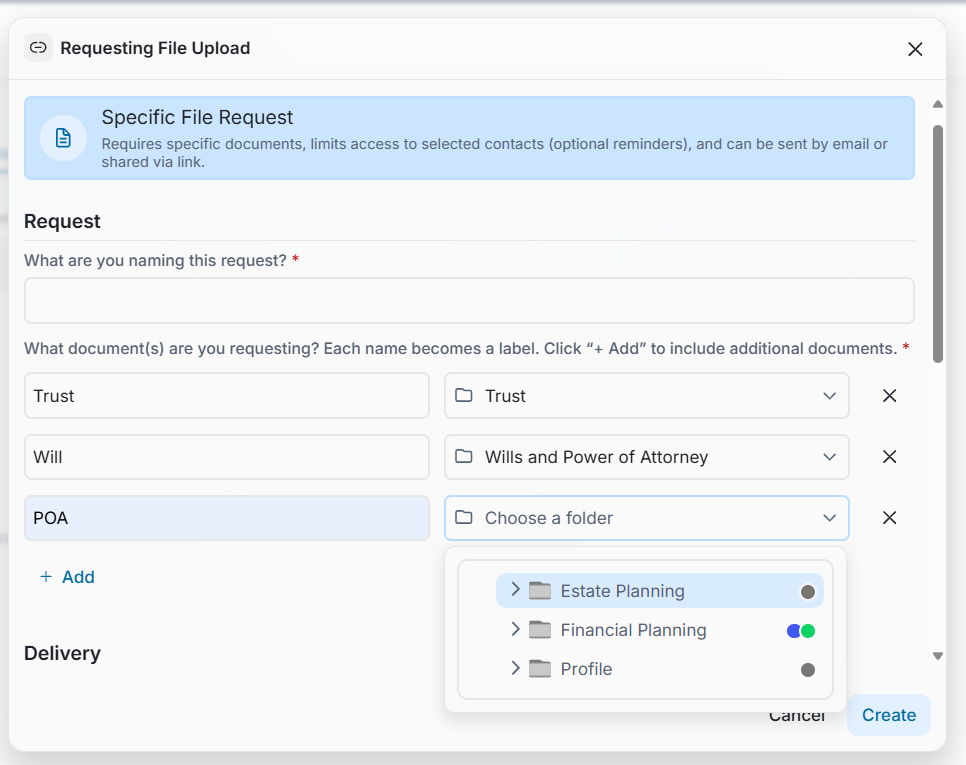Click the dialog's vertical scrollbar thumb
966x765 pixels.
pos(938,244)
